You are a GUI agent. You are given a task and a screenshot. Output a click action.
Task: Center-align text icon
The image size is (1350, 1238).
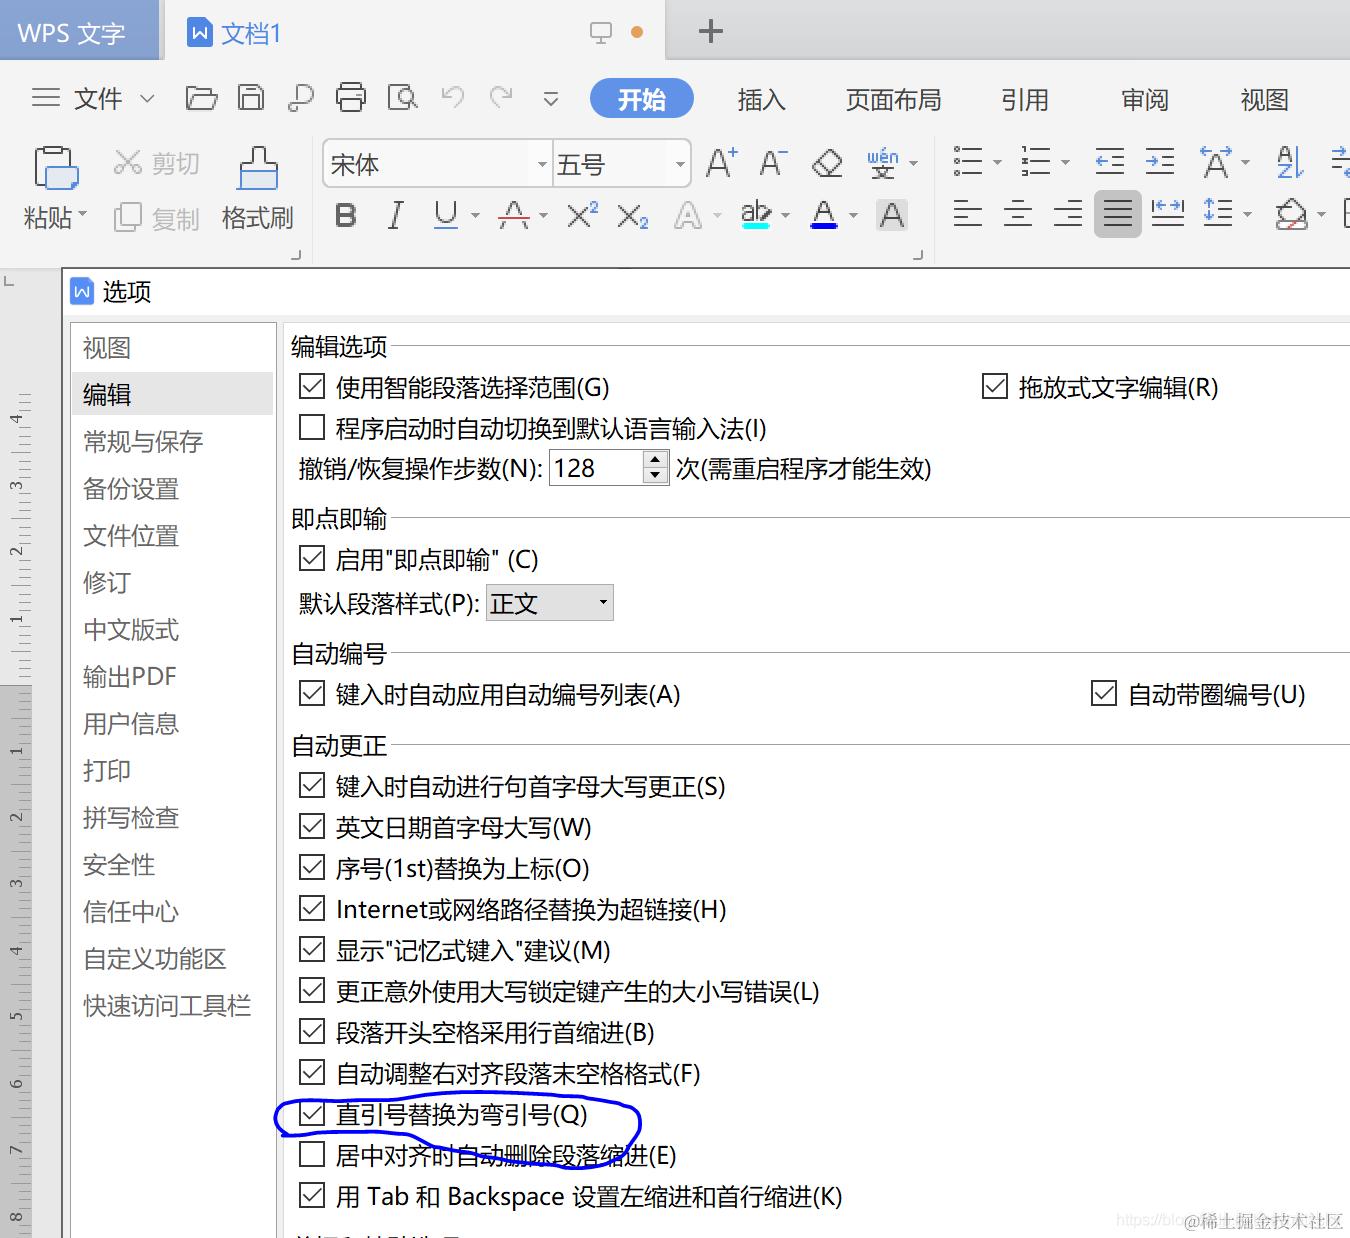[1018, 214]
